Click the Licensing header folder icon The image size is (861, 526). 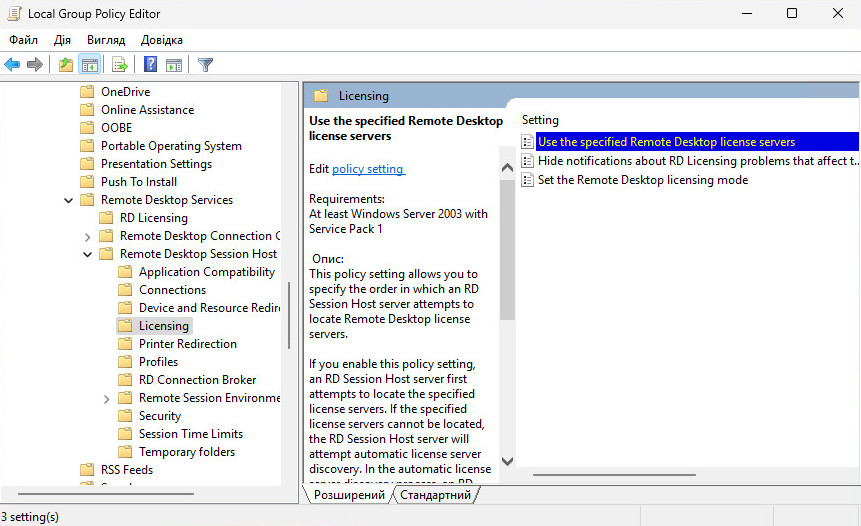click(321, 96)
